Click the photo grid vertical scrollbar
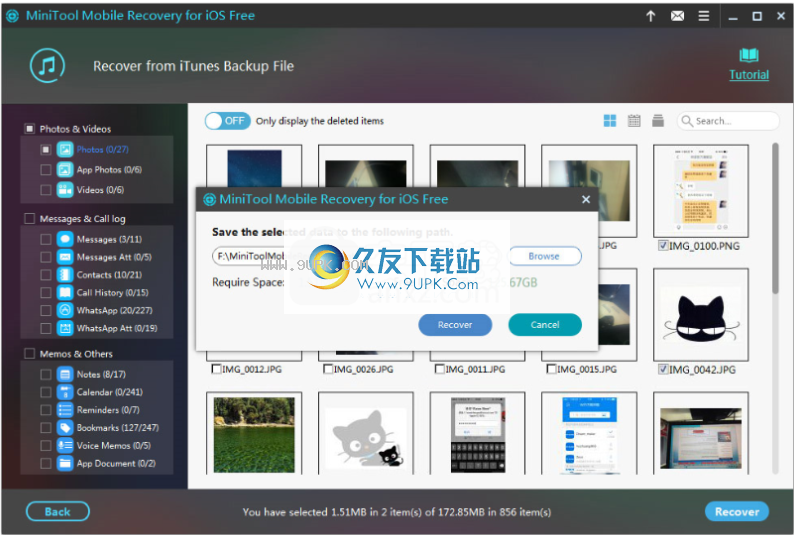Viewport: 794px width, 535px height. tap(775, 218)
